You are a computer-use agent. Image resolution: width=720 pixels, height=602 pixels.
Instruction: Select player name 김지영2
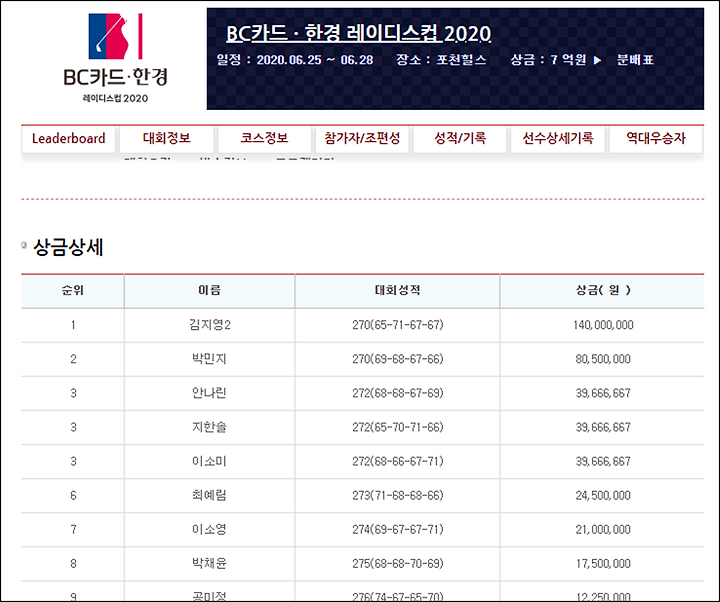point(210,325)
